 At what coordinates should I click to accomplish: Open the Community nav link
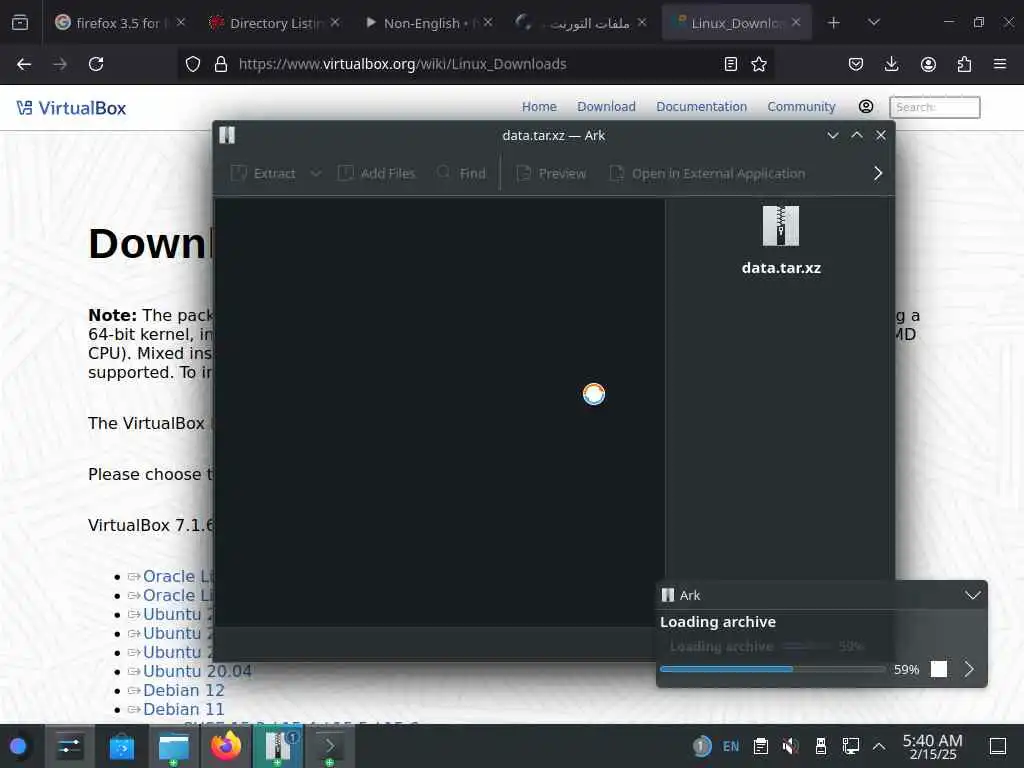pyautogui.click(x=801, y=106)
